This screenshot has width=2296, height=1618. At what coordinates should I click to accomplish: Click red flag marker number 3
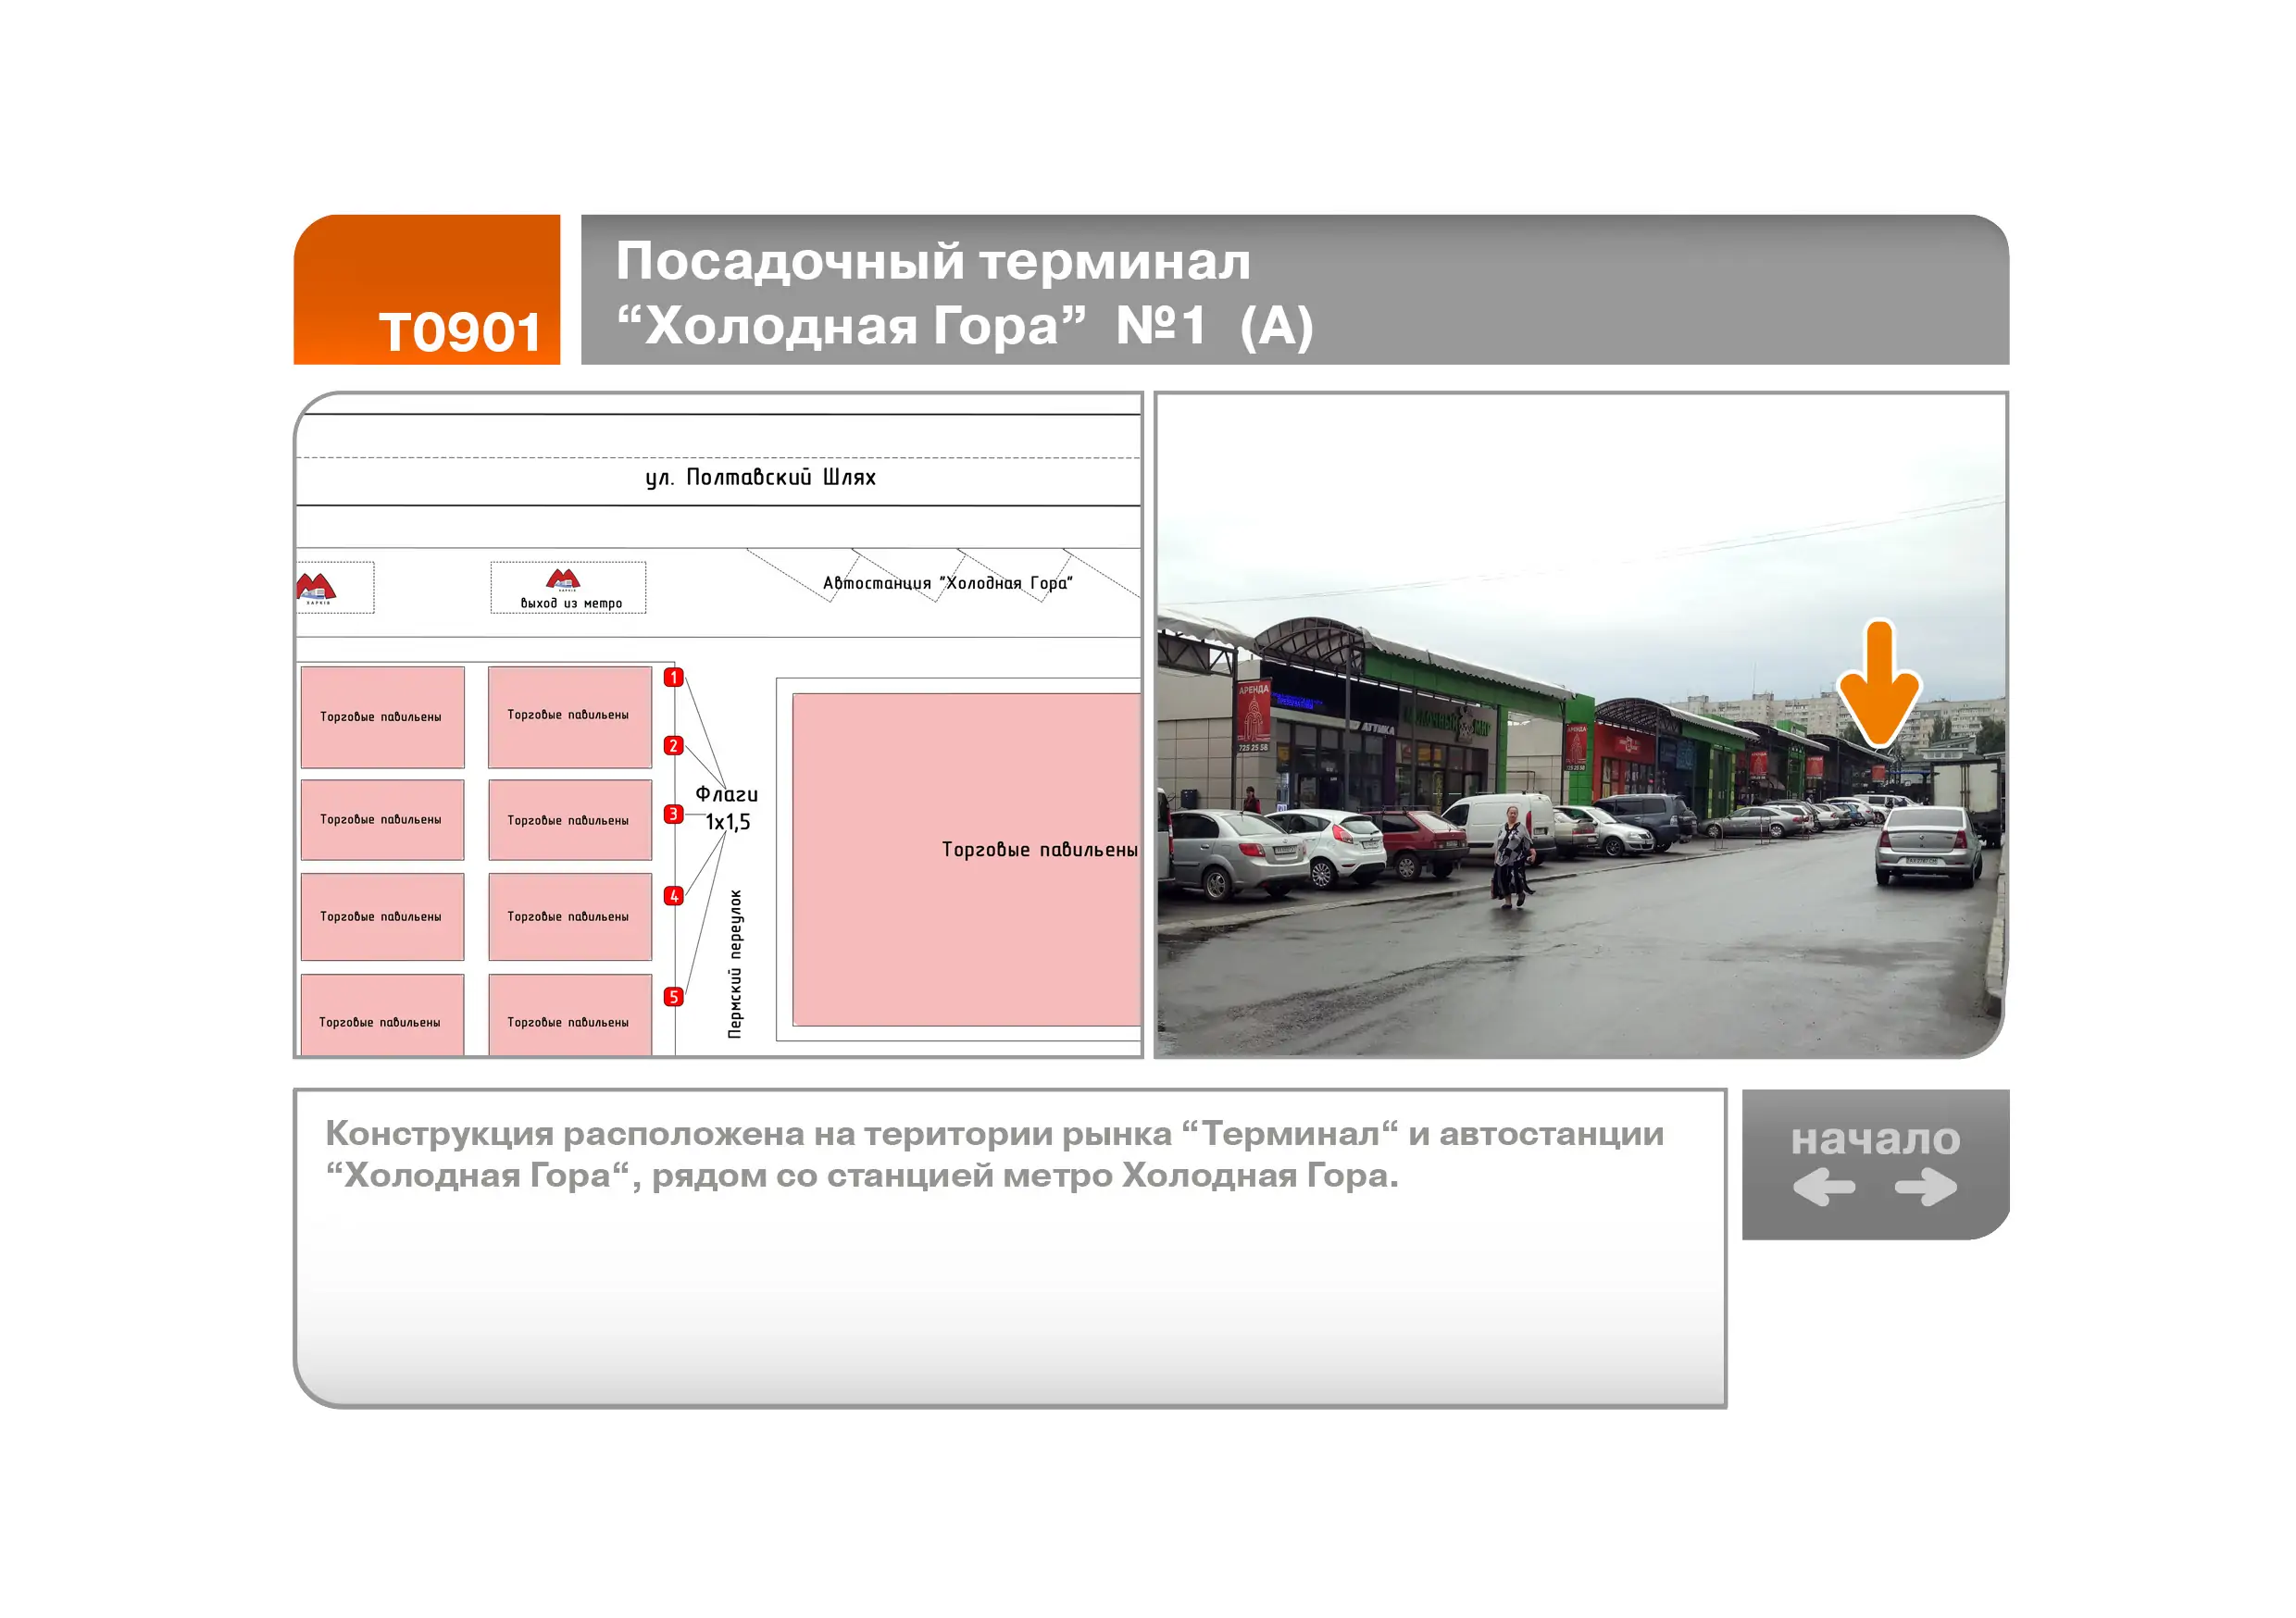[674, 814]
